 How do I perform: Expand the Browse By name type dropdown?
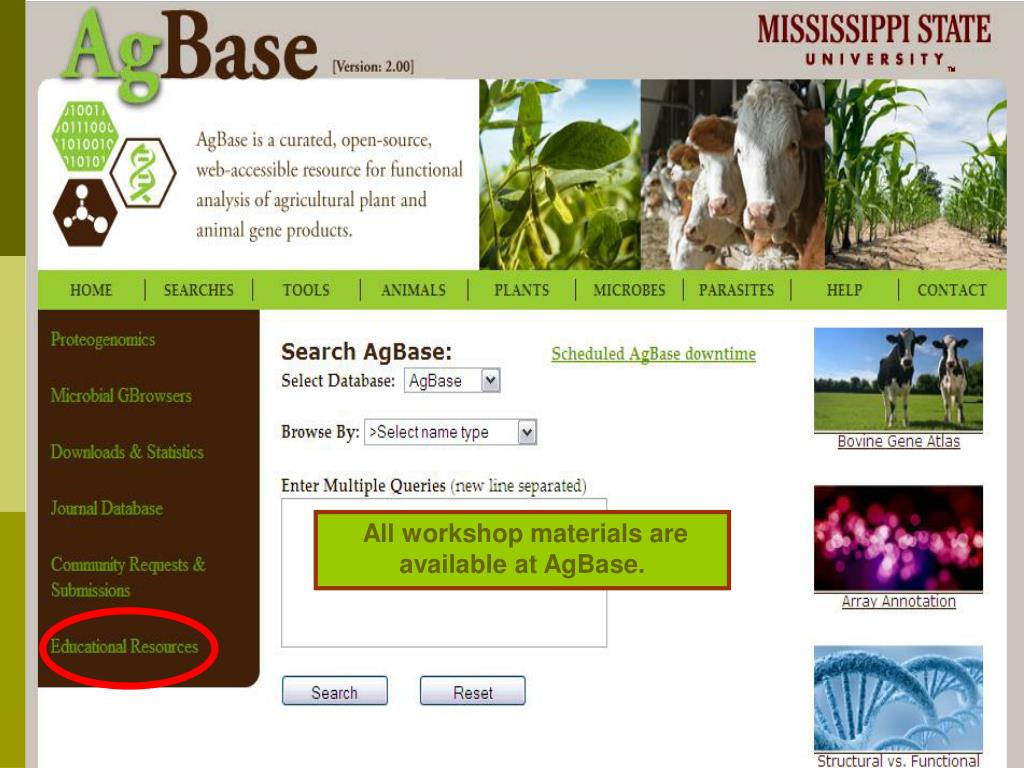451,432
